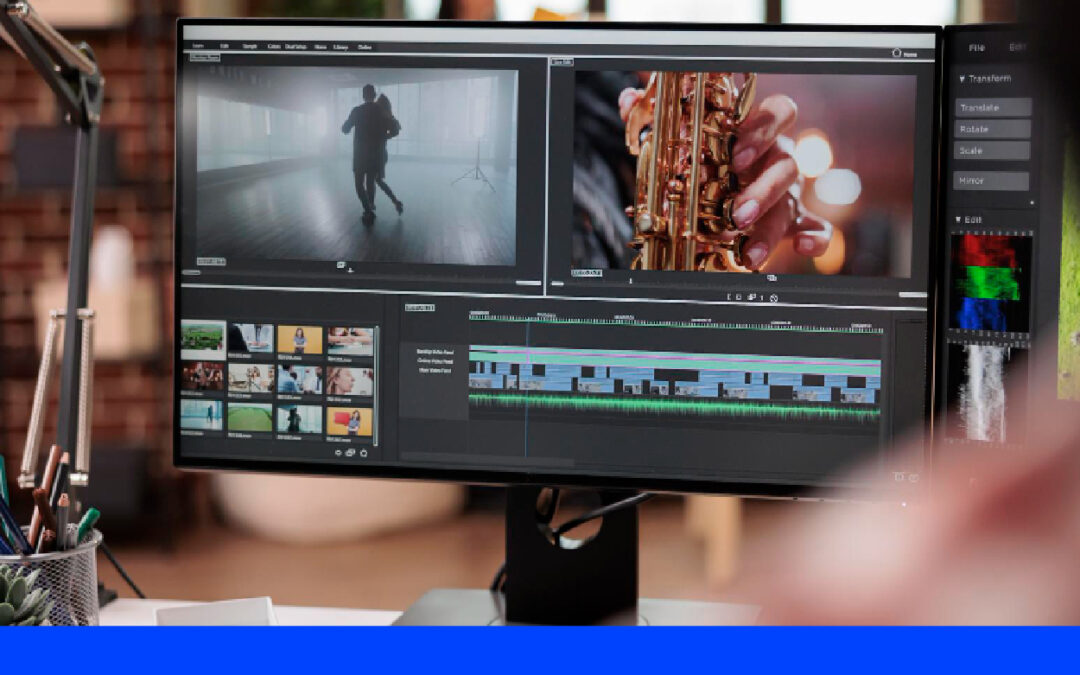The image size is (1080, 675).
Task: Open the Online menu in the top menu bar
Action: coord(364,47)
